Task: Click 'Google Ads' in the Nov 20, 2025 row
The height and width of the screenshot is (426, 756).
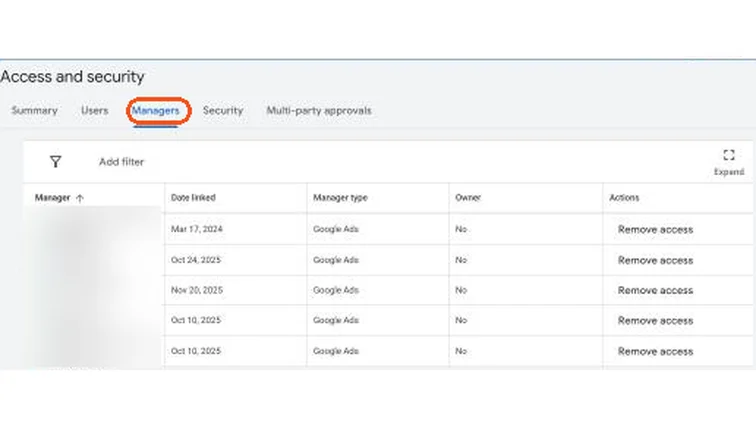Action: coord(336,290)
